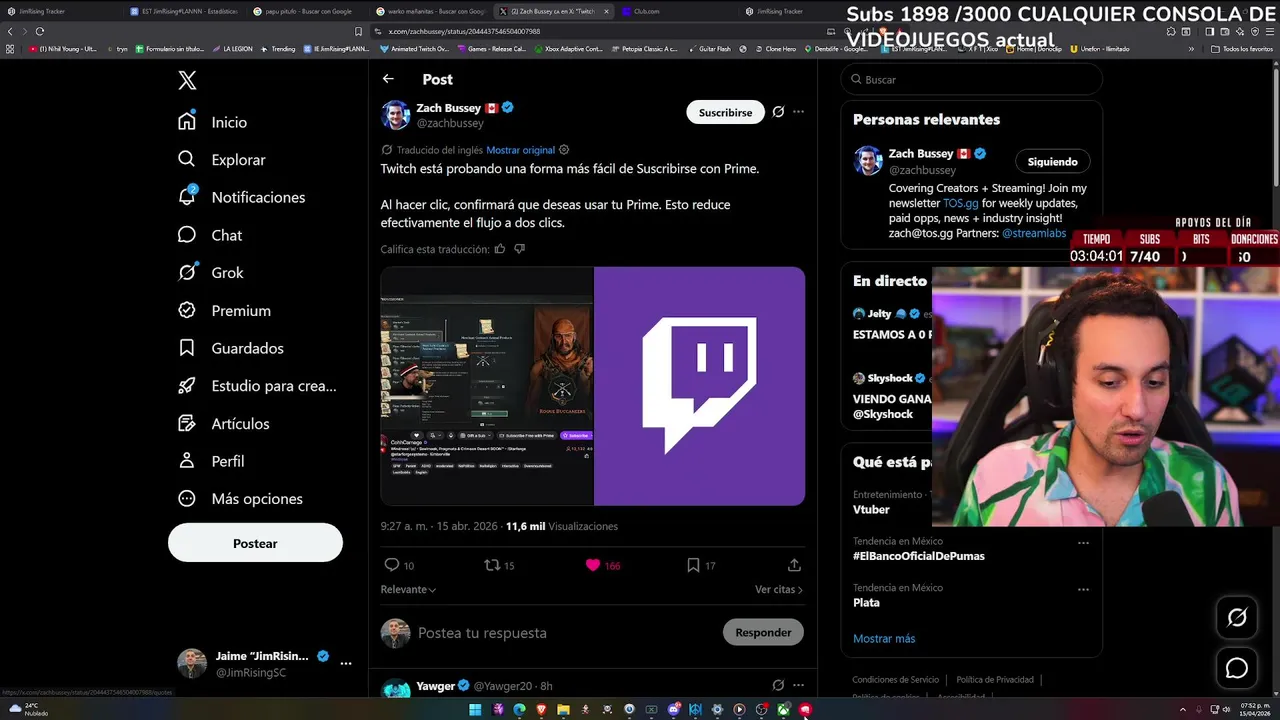Click the Suscribirse button
This screenshot has height=720, width=1280.
[x=725, y=112]
